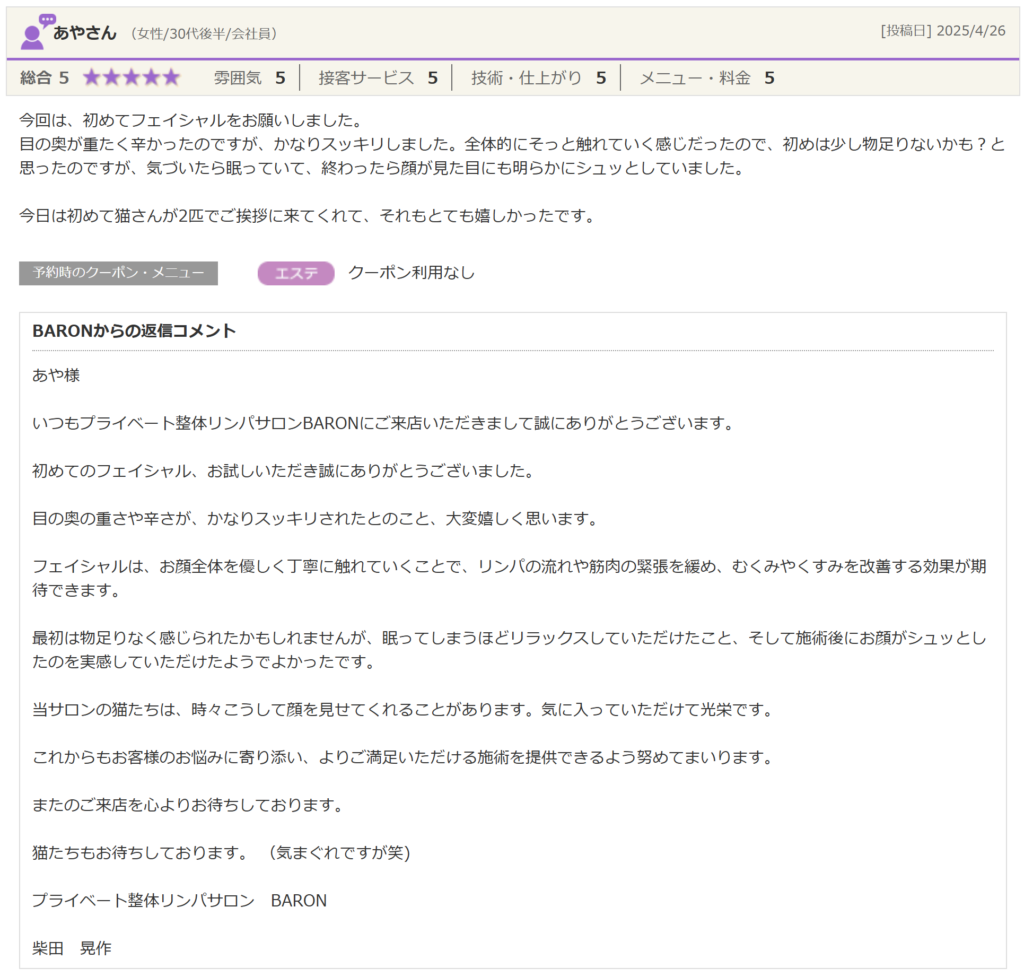Screen dimensions: 1024x977
Task: Click the reviewer attributes 女性/30代後半/会社員
Action: click(x=204, y=34)
